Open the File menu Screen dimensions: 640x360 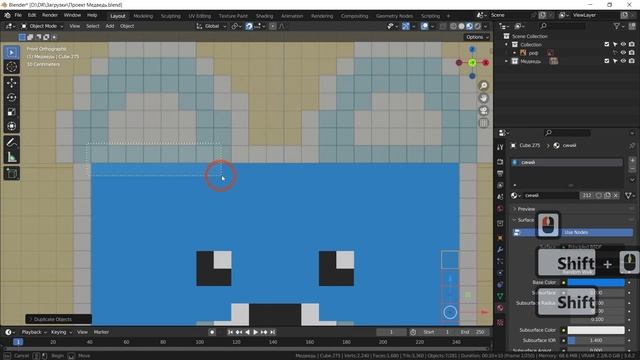tap(18, 16)
